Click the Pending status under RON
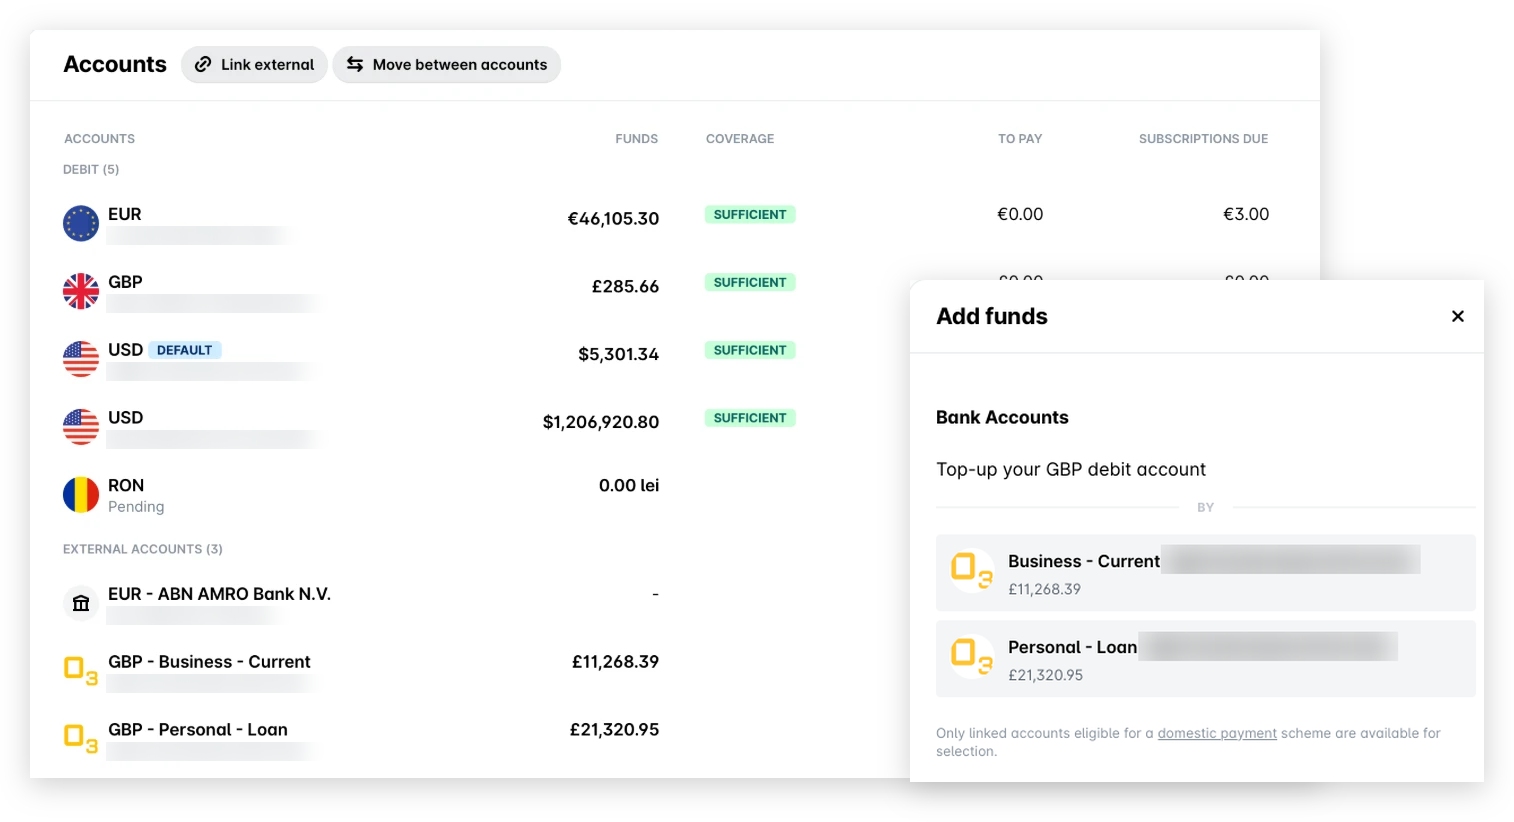Image resolution: width=1514 pixels, height=822 pixels. click(x=136, y=507)
